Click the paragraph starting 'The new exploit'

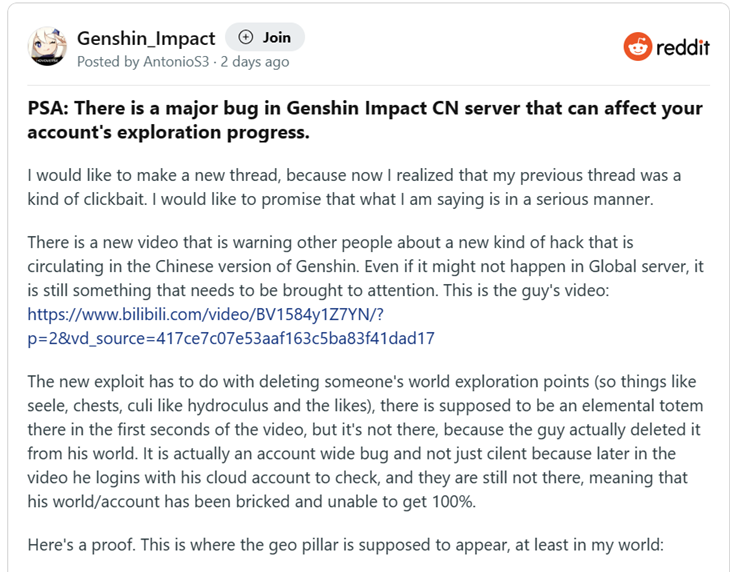tap(365, 441)
